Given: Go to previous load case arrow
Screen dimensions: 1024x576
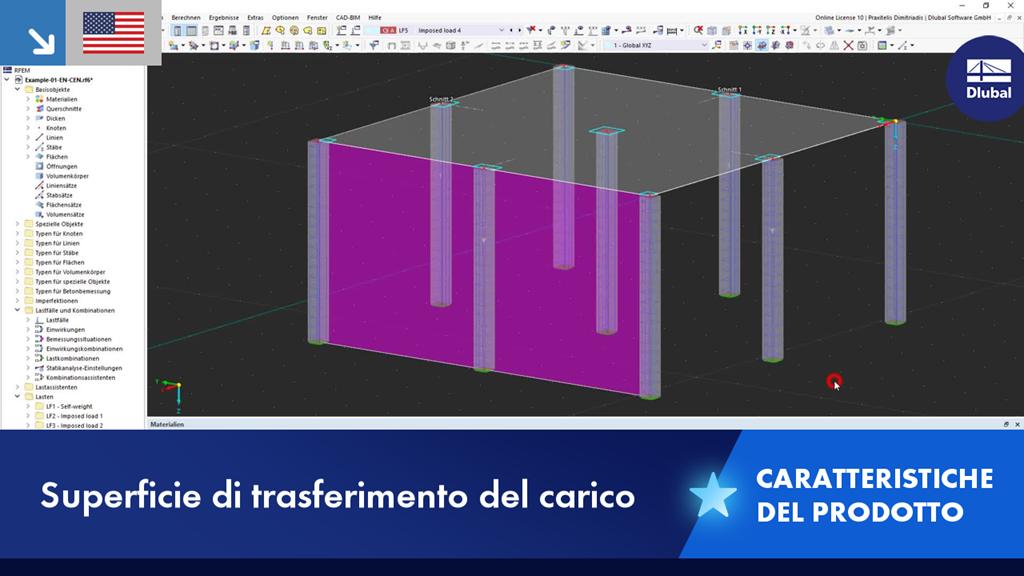Looking at the screenshot, I should (511, 30).
